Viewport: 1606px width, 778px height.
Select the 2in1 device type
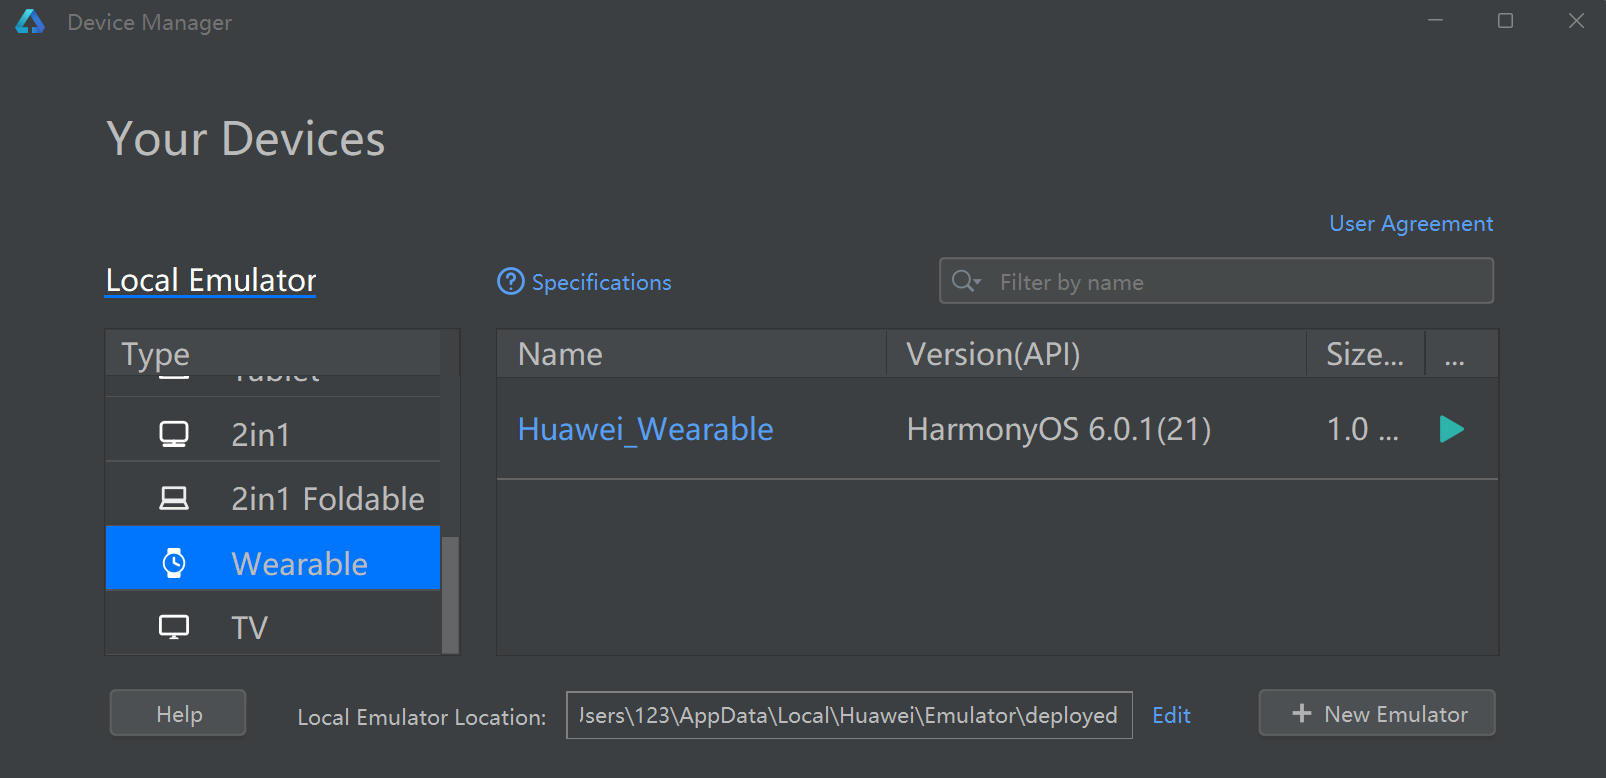point(273,434)
